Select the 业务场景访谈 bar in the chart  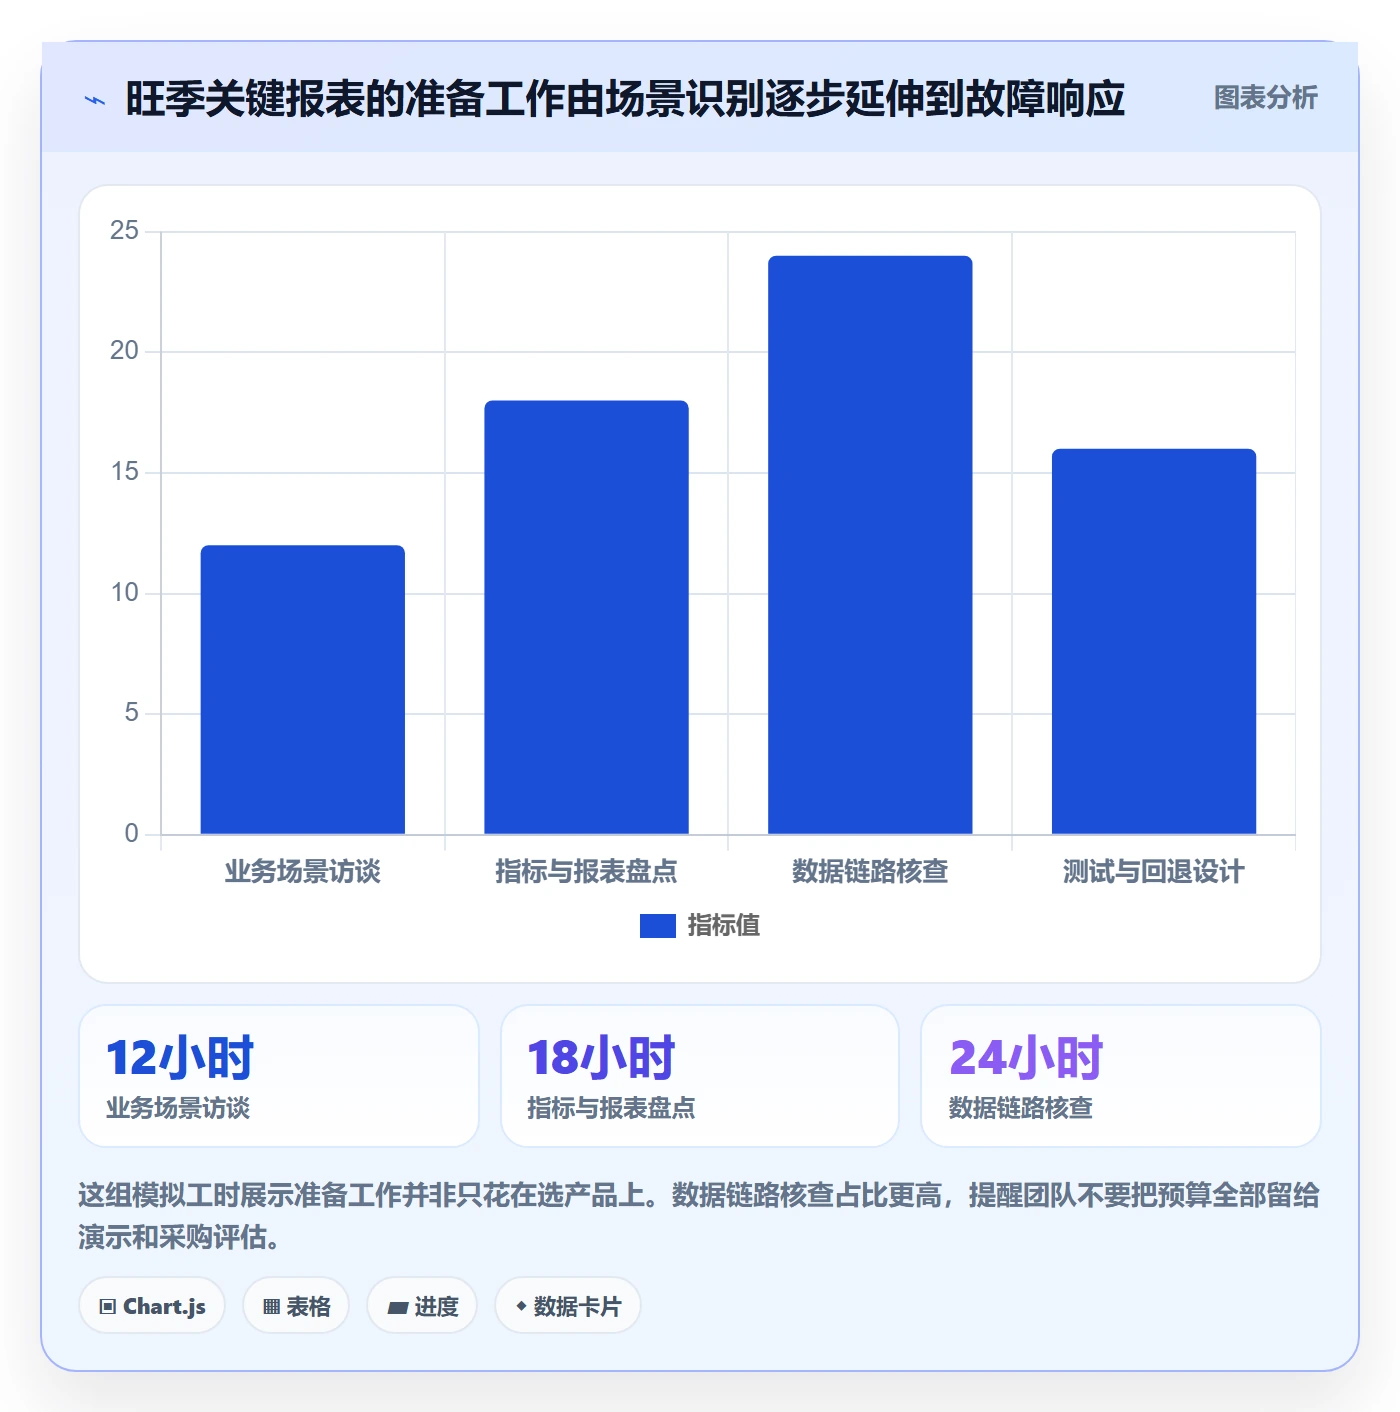coord(303,689)
